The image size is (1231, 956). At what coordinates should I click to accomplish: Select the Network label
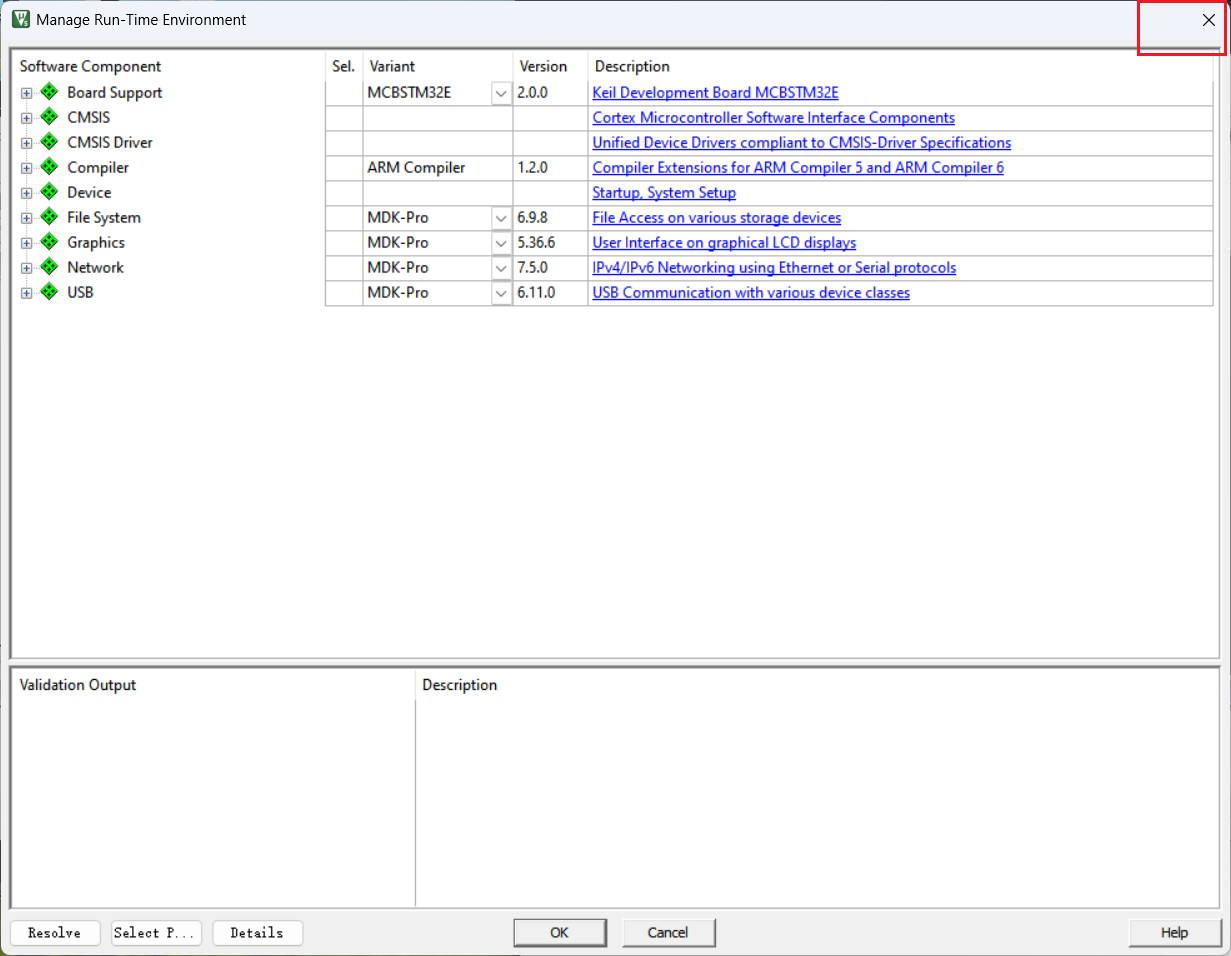coord(95,268)
